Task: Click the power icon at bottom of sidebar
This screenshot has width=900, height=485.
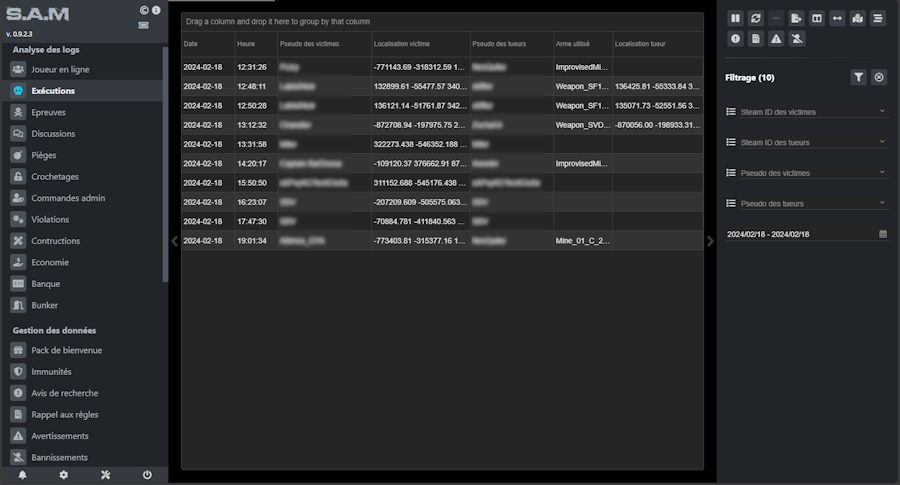Action: (x=147, y=475)
